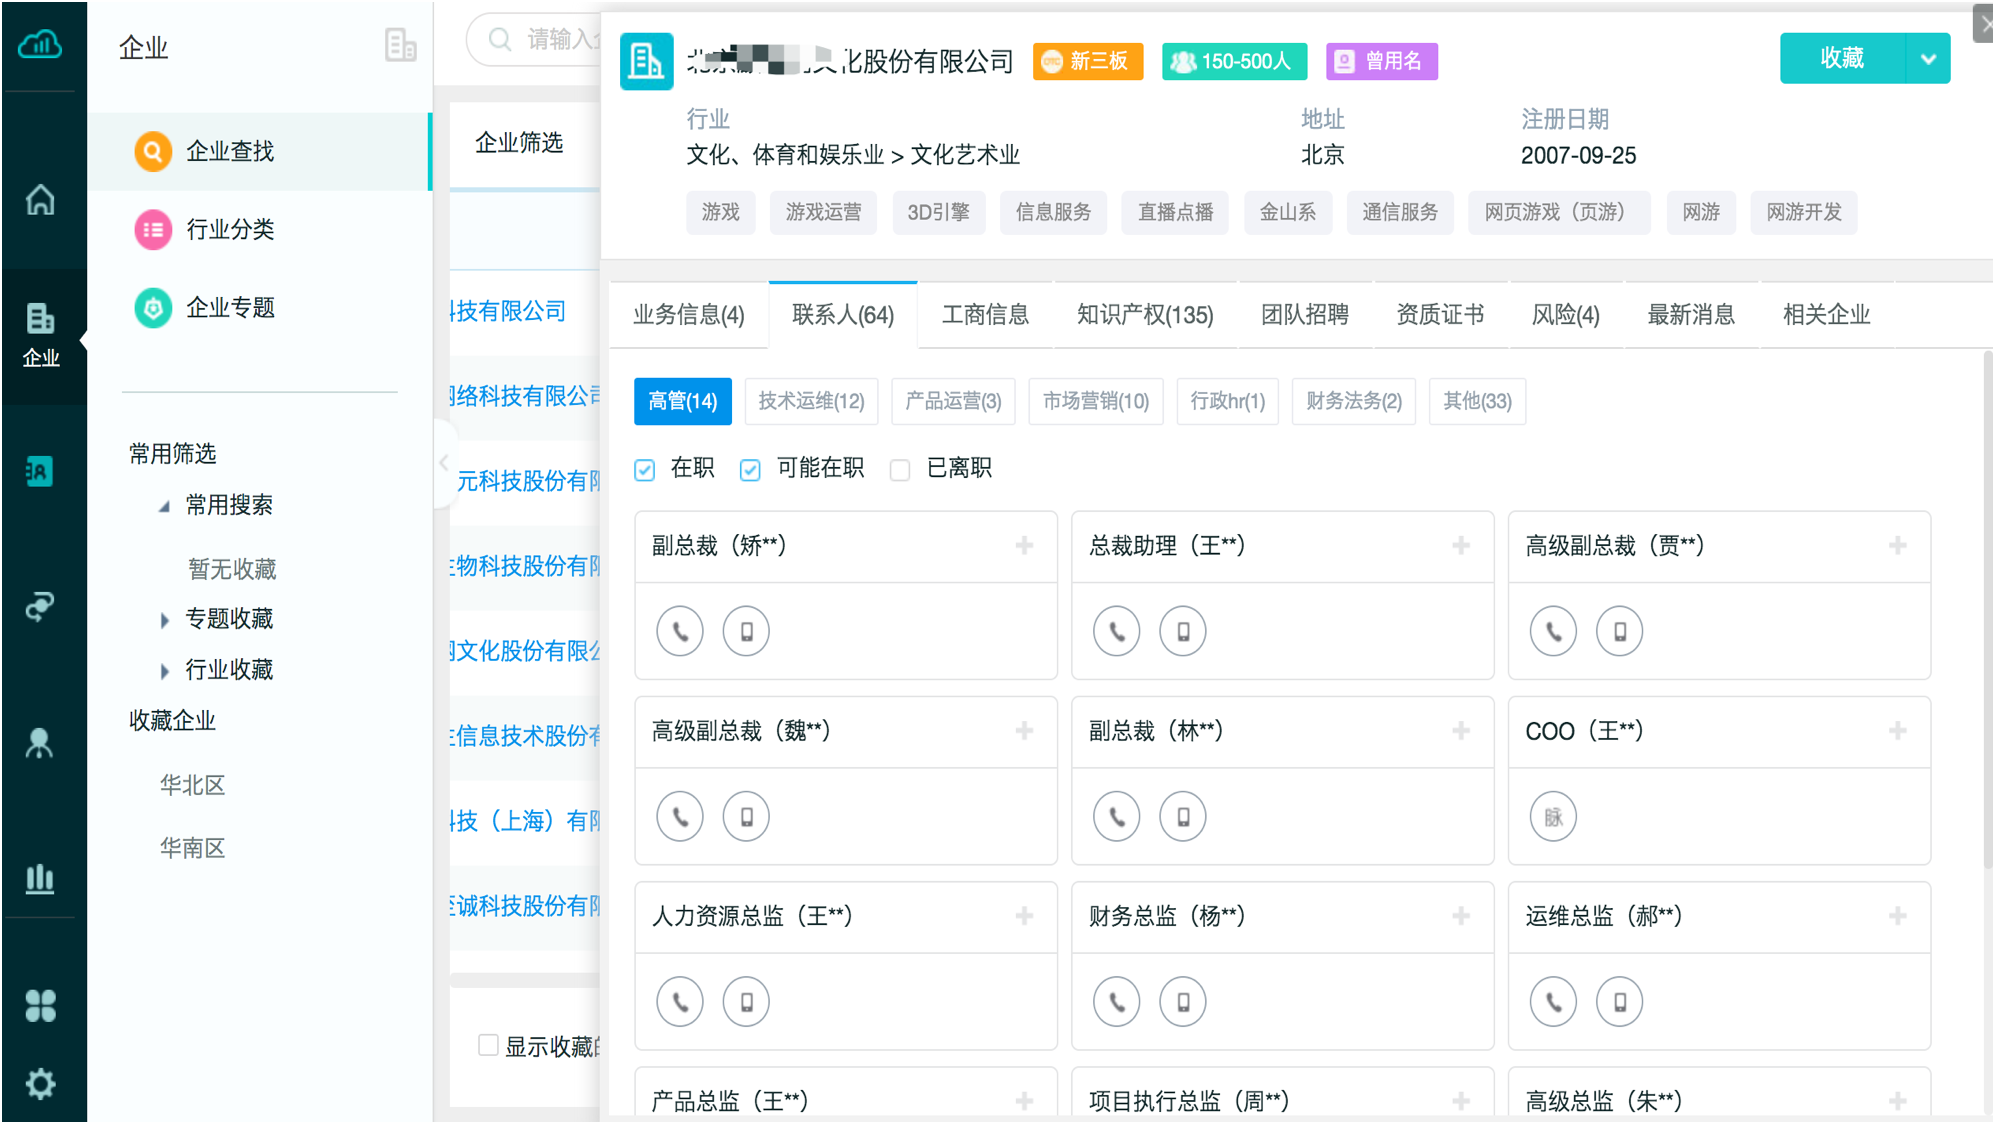1993x1122 pixels.
Task: Click mobile icon for 副总裁（林**）
Action: [1183, 817]
